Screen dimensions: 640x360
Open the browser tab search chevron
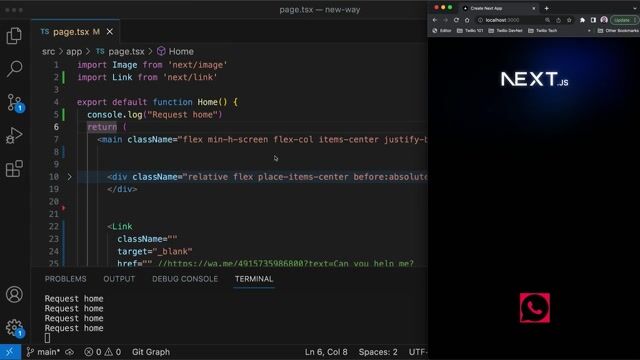coord(636,8)
